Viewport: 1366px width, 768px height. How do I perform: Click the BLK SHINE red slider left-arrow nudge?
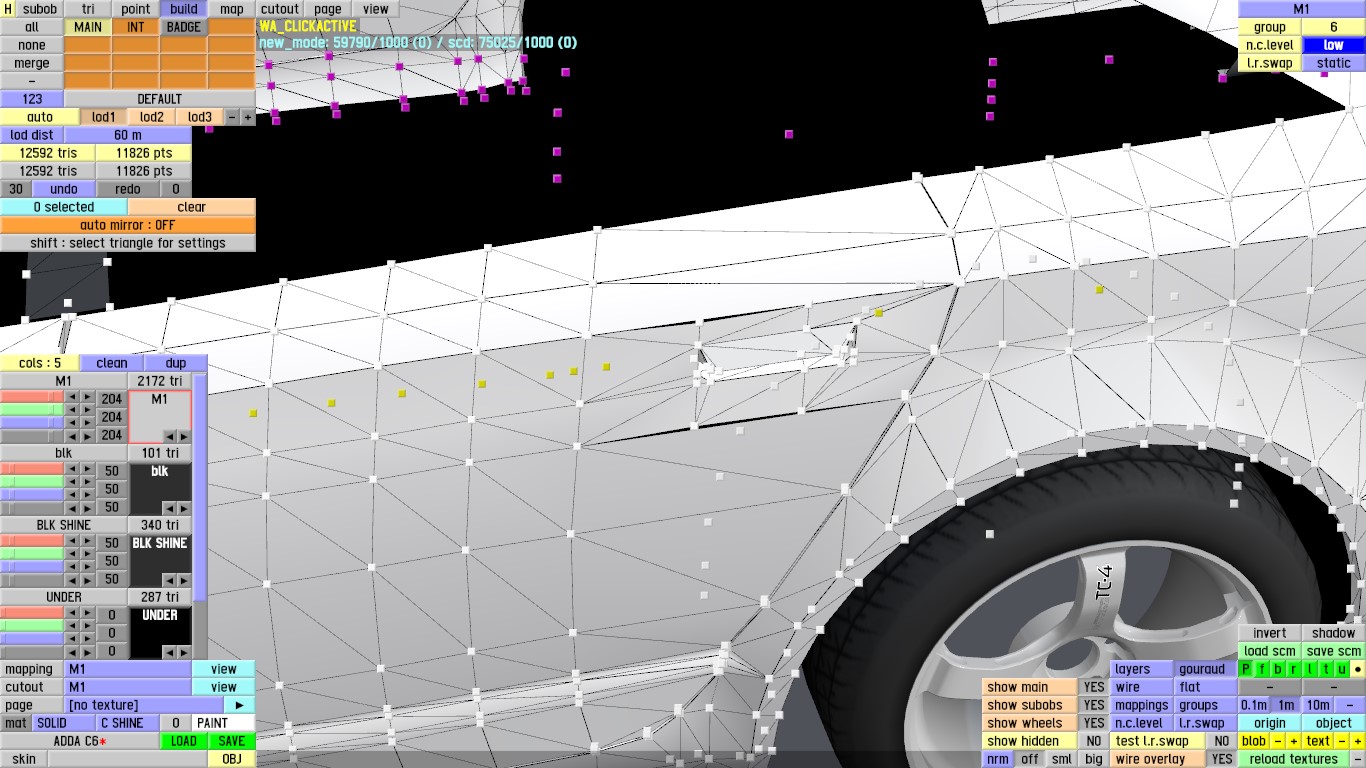click(x=72, y=543)
